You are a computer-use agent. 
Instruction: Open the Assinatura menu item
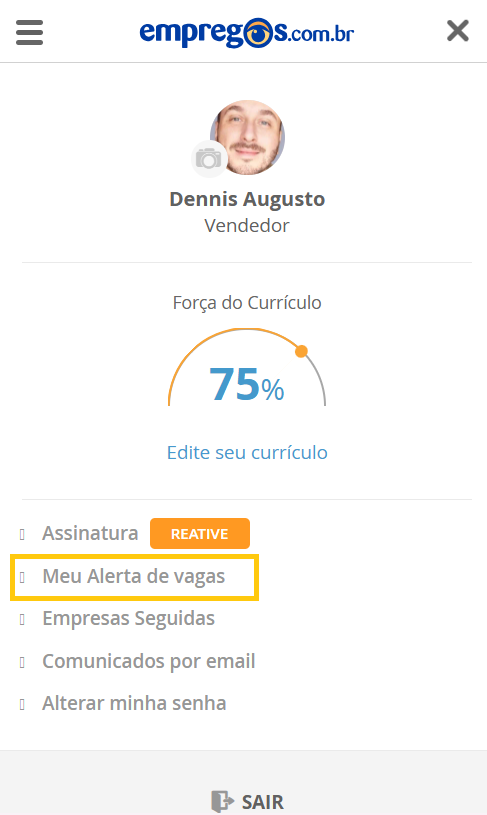coord(90,533)
